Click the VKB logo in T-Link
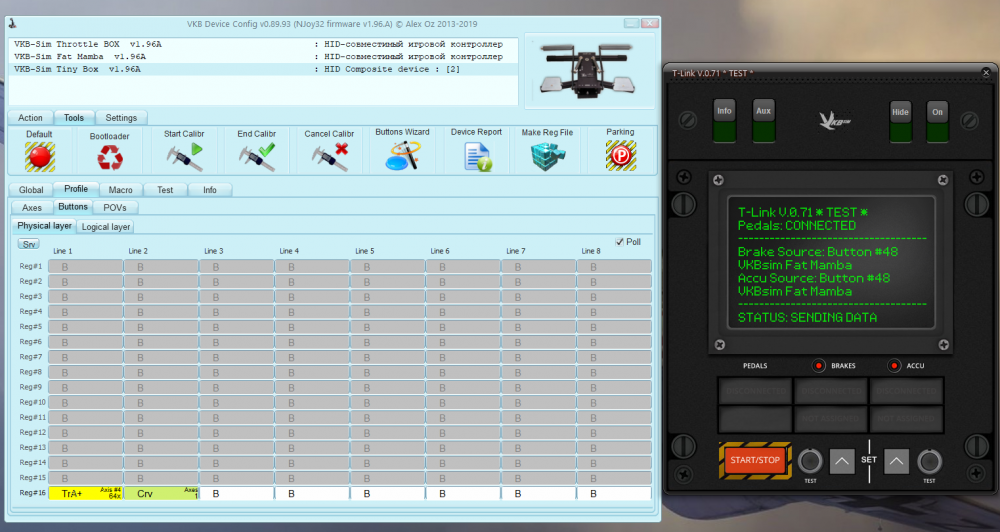Screen dimensions: 1000x532 835,120
